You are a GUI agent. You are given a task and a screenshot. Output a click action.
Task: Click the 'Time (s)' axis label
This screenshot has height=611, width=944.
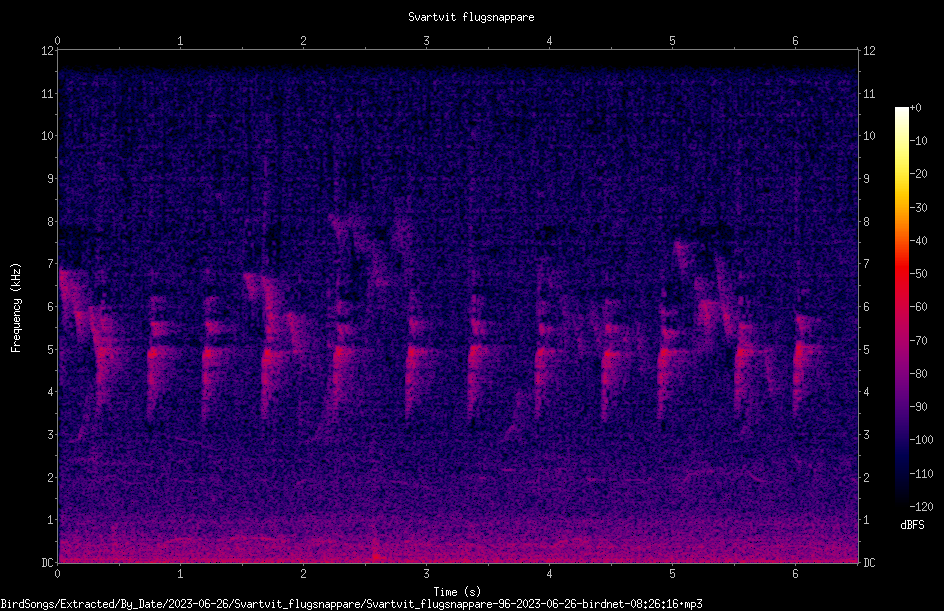coord(457,592)
